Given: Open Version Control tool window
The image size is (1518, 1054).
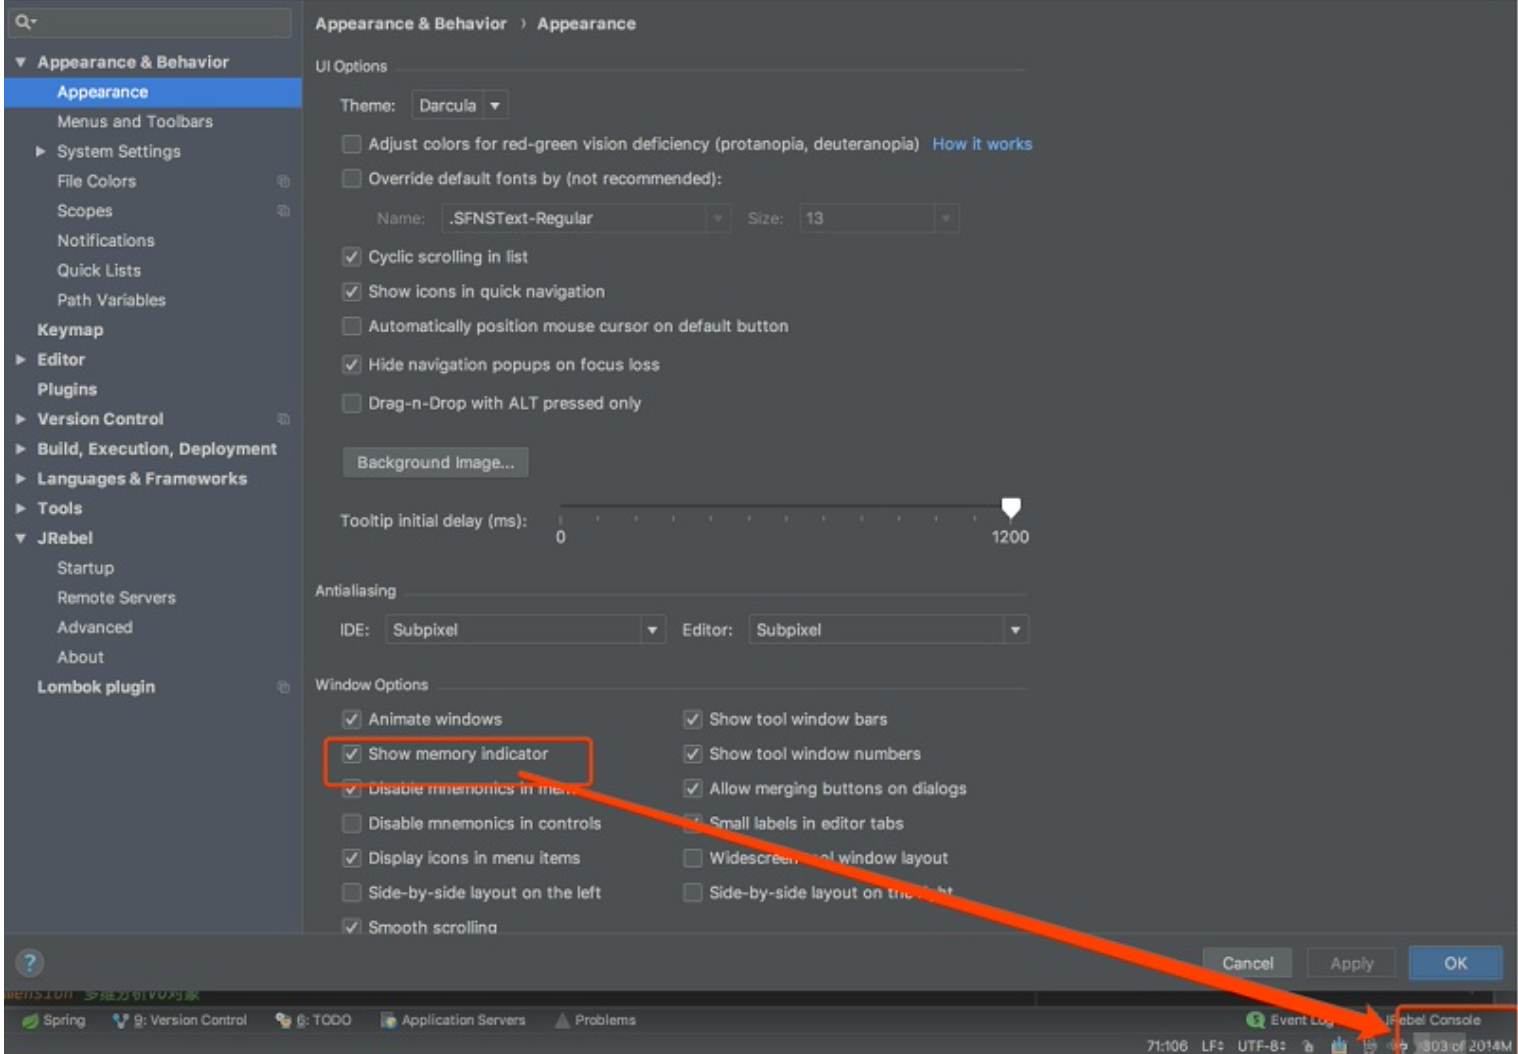Looking at the screenshot, I should [181, 1020].
